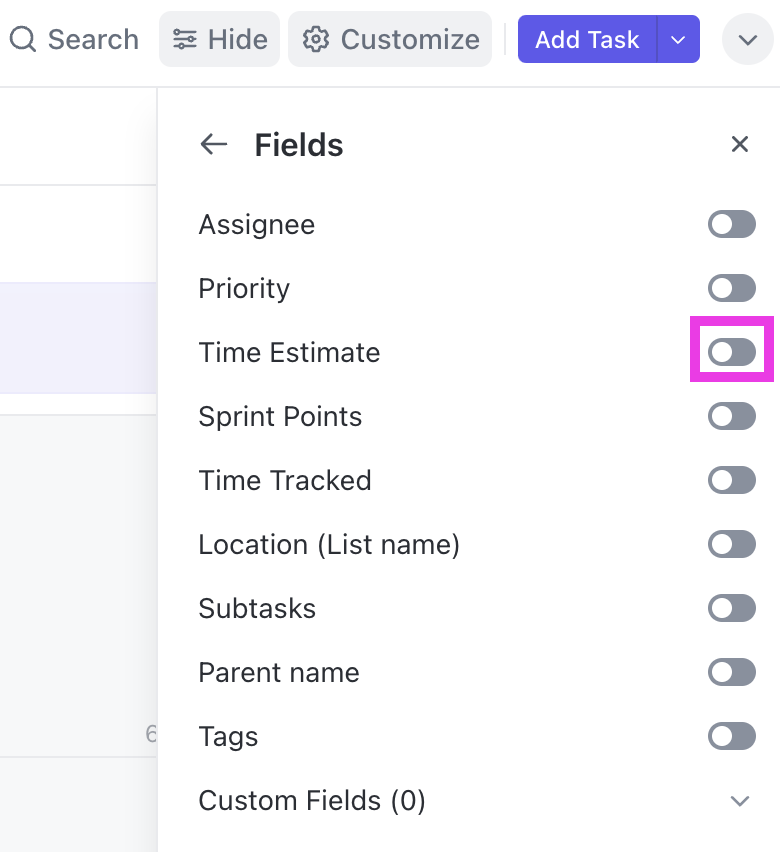This screenshot has height=852, width=780.
Task: Click the Hide sliders icon button
Action: 185,40
